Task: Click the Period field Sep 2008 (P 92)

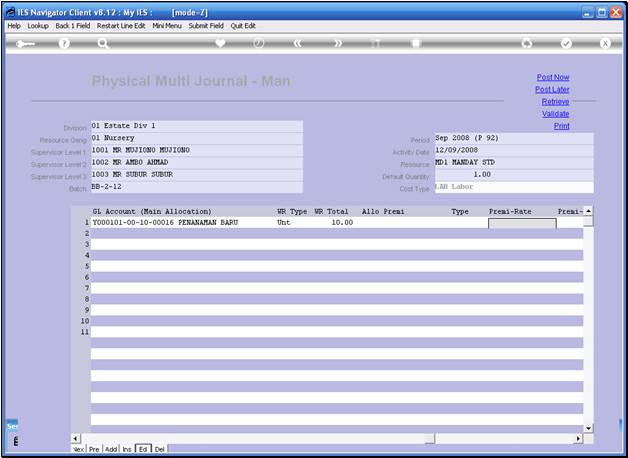Action: tap(514, 138)
